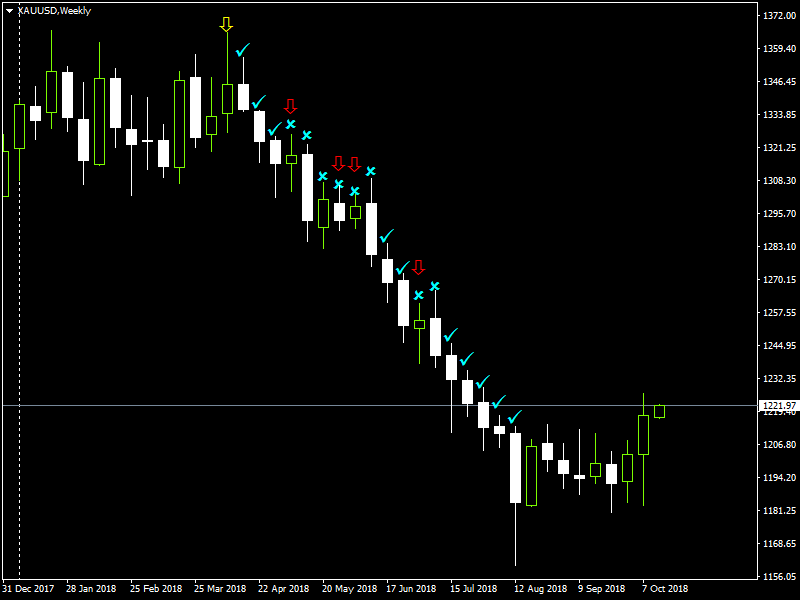Click the 1283.10 price scale label
Viewport: 800px width, 600px height.
pos(779,246)
